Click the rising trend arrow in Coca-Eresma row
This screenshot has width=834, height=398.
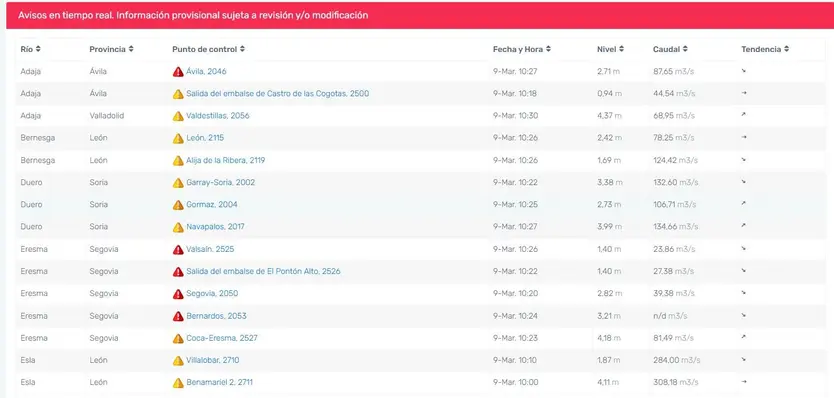(x=744, y=337)
